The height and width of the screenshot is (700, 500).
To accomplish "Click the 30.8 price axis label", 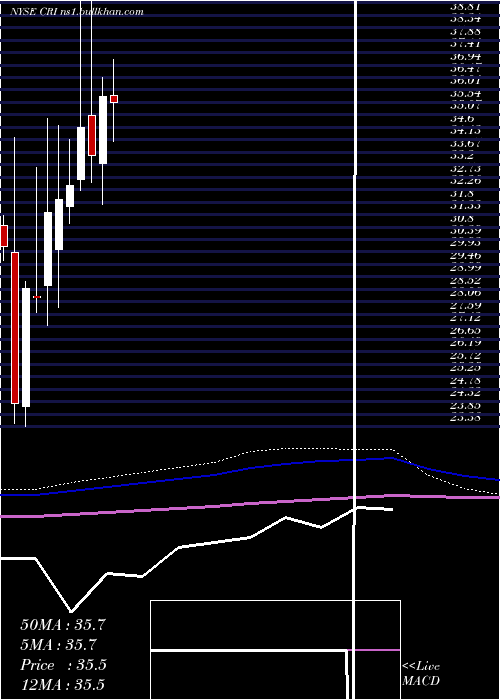I will (x=462, y=219).
